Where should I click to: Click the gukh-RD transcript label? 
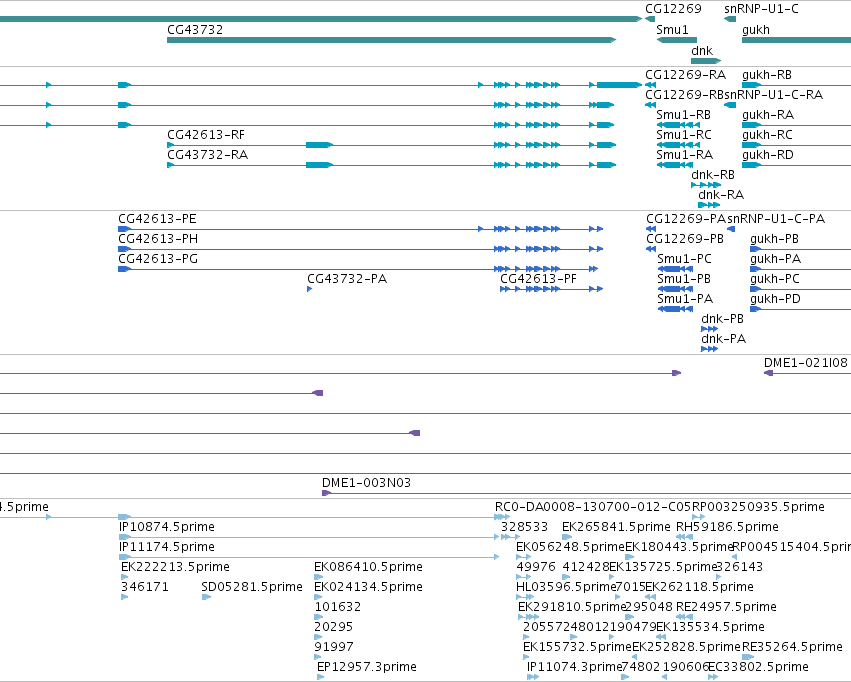767,155
